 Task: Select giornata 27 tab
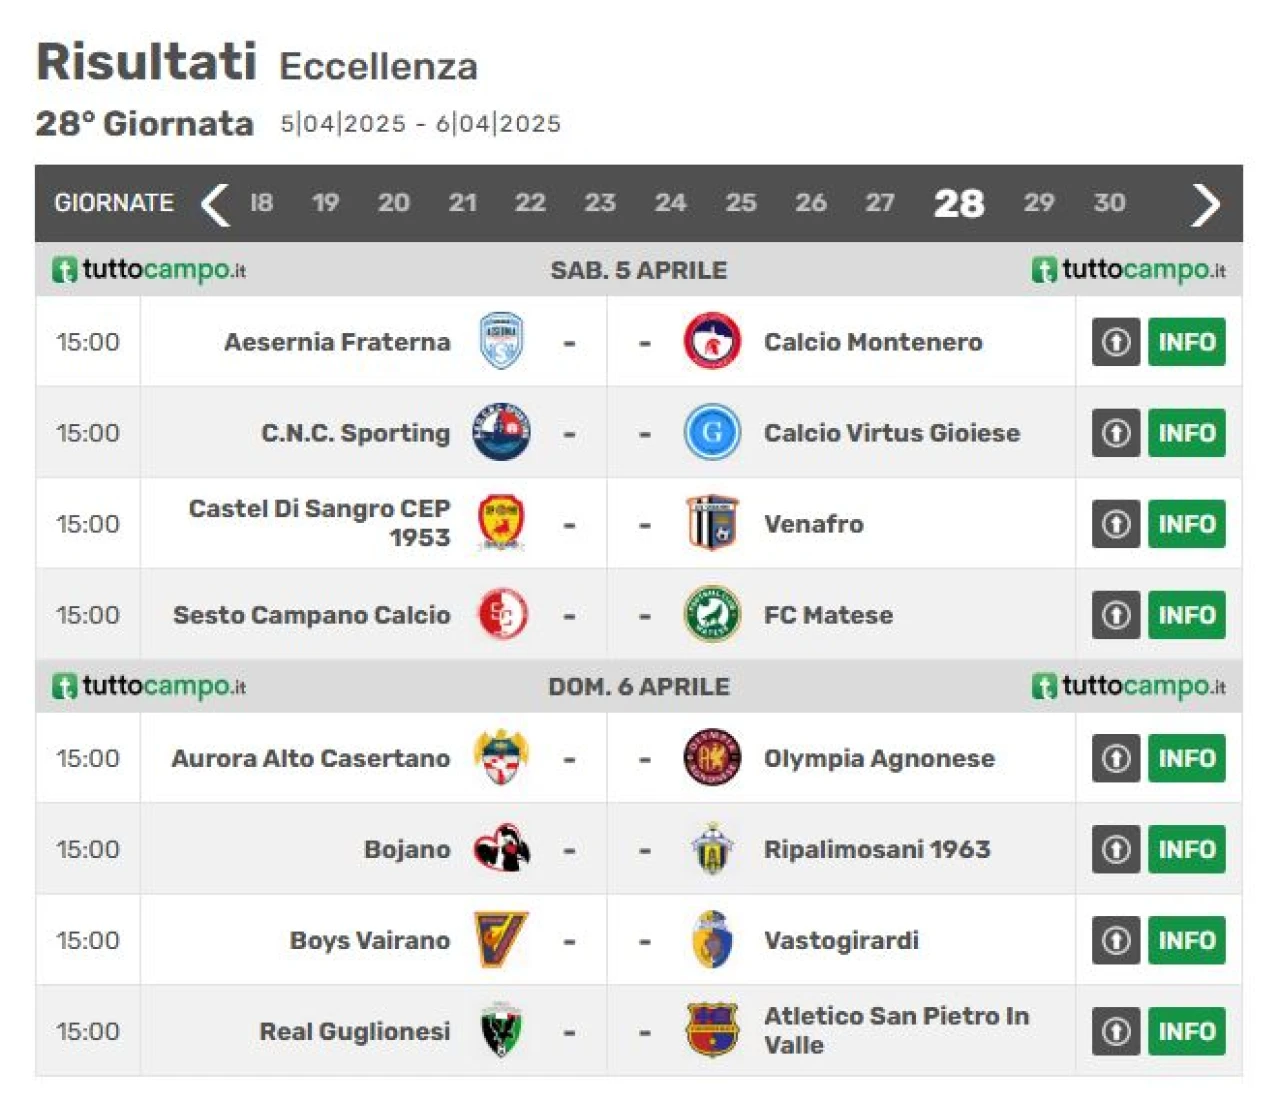(880, 203)
